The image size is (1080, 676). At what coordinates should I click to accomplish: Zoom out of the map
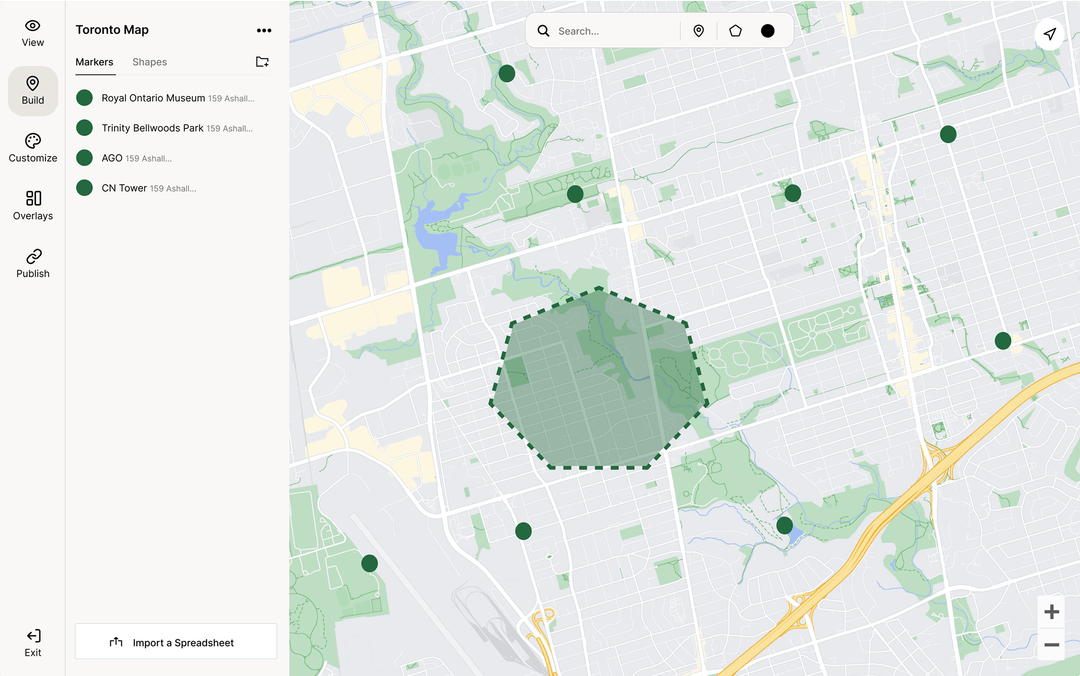1051,645
